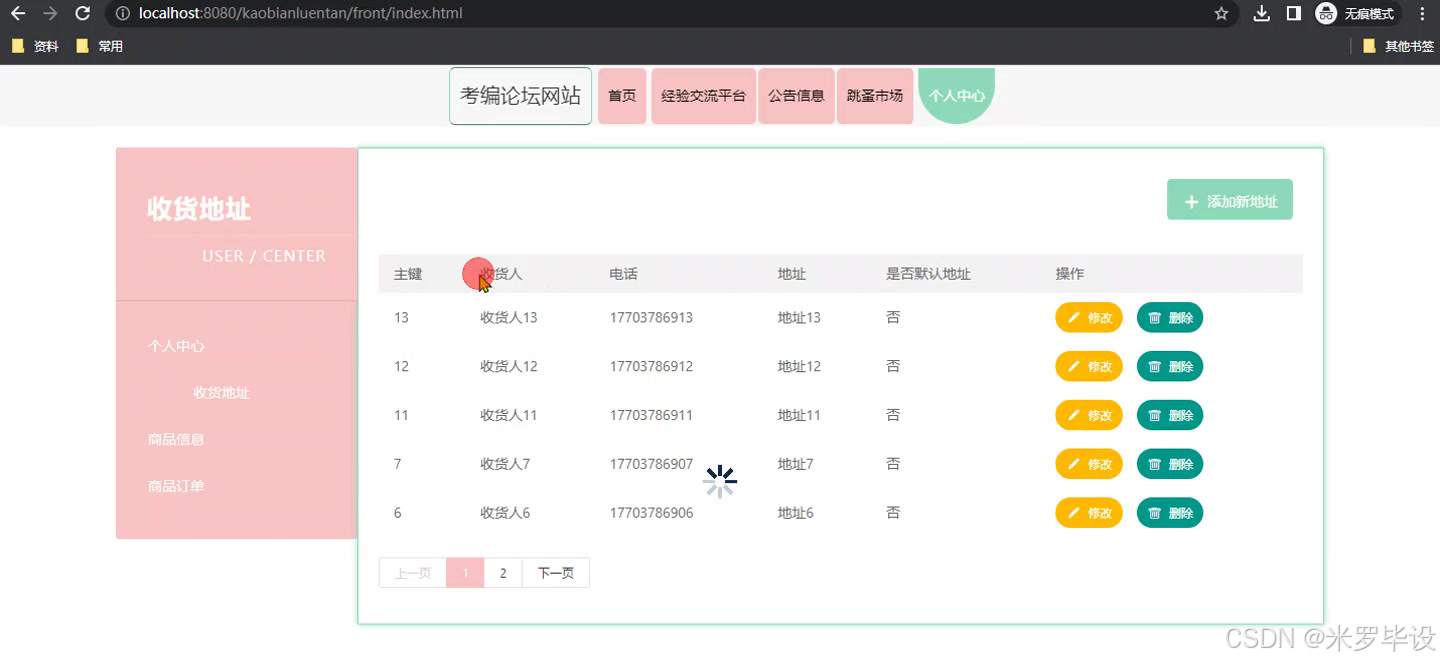Screen dimensions: 1440x664
Task: Open the 资料 bookmark folder
Action: (35, 46)
